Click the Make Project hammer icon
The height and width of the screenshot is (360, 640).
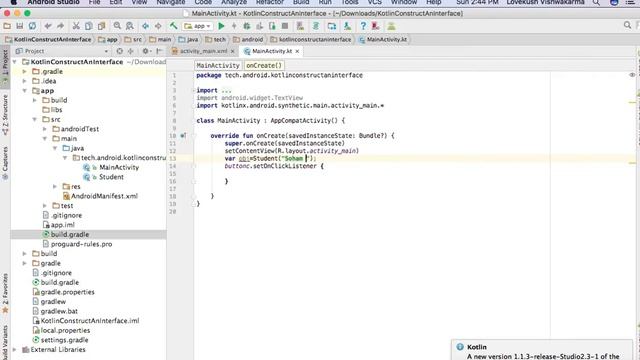click(173, 26)
